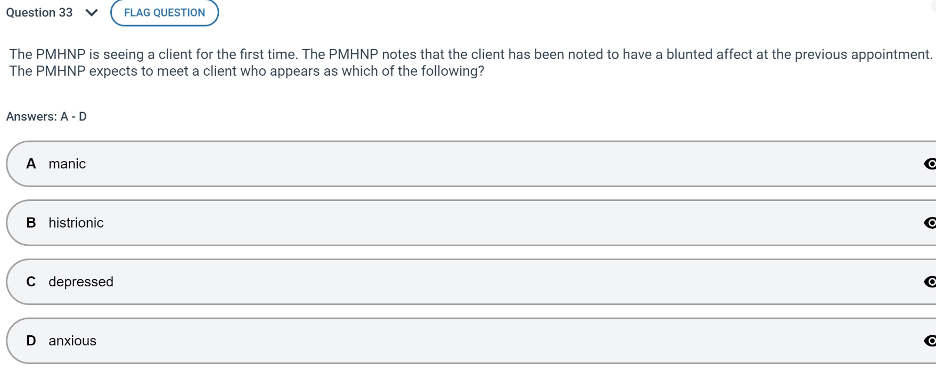This screenshot has width=936, height=372.
Task: Toggle eye icon on anxious answer row
Action: pyautogui.click(x=929, y=340)
